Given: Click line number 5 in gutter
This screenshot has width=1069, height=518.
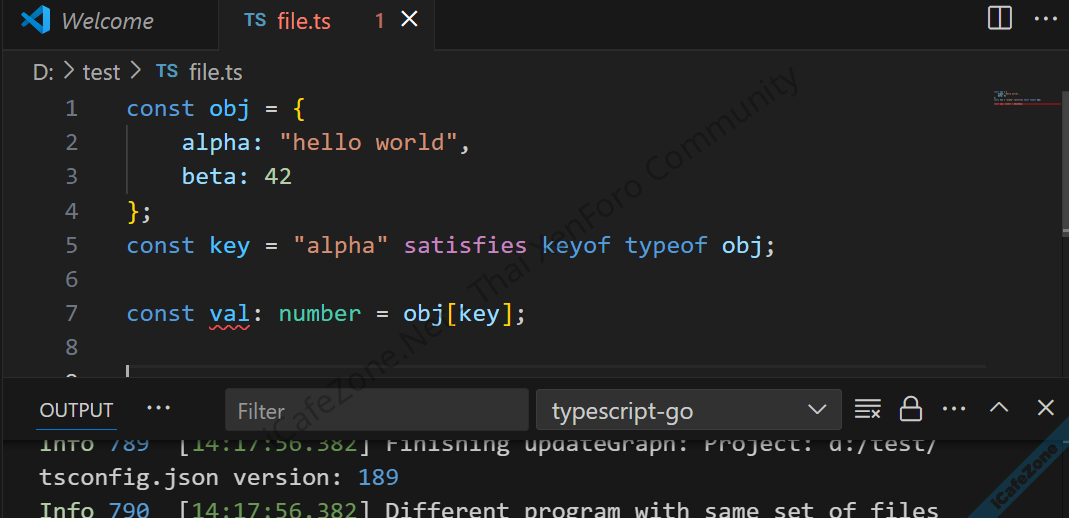Looking at the screenshot, I should point(72,245).
